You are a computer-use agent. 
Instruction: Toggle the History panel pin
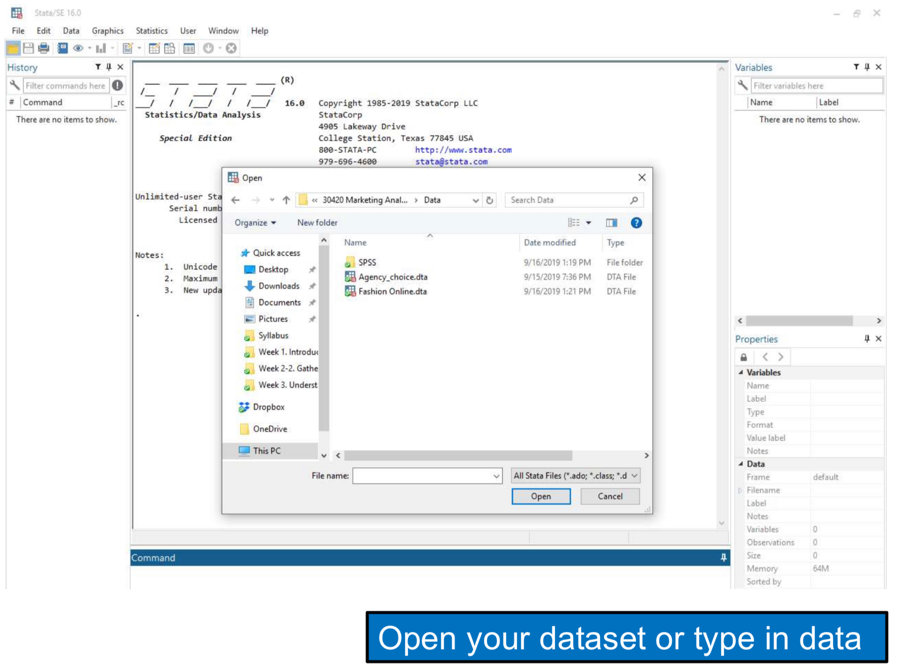tap(108, 67)
